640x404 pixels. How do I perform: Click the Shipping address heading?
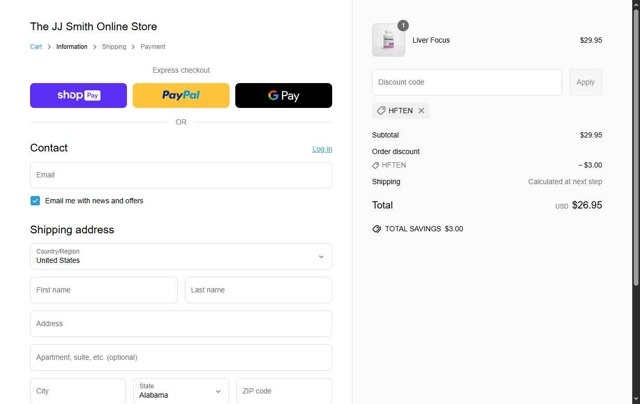[72, 230]
